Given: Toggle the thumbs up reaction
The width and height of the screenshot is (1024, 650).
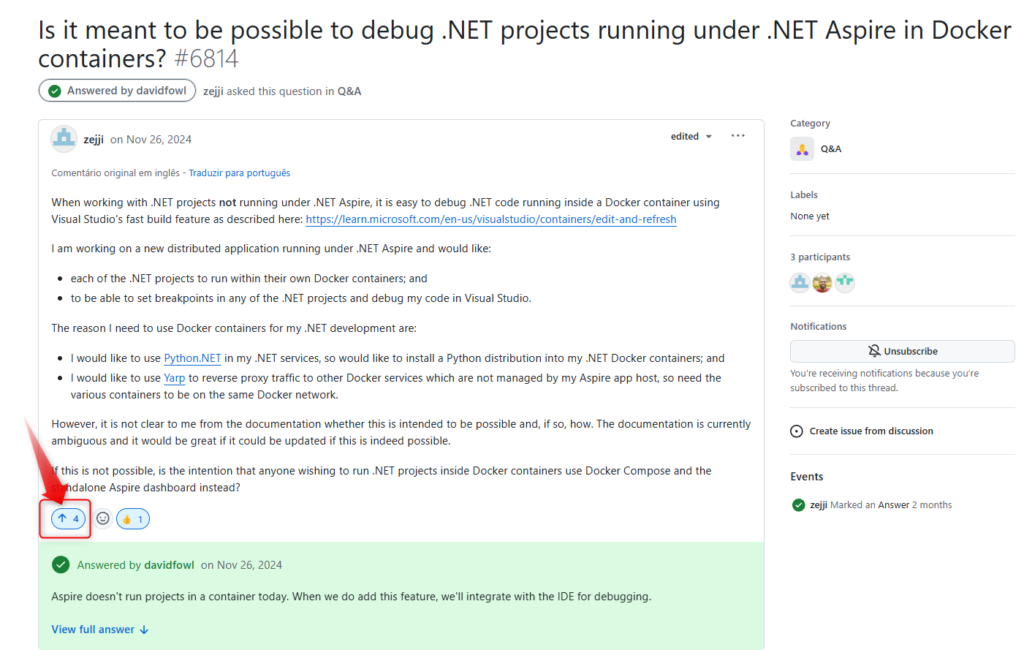Looking at the screenshot, I should (x=133, y=519).
